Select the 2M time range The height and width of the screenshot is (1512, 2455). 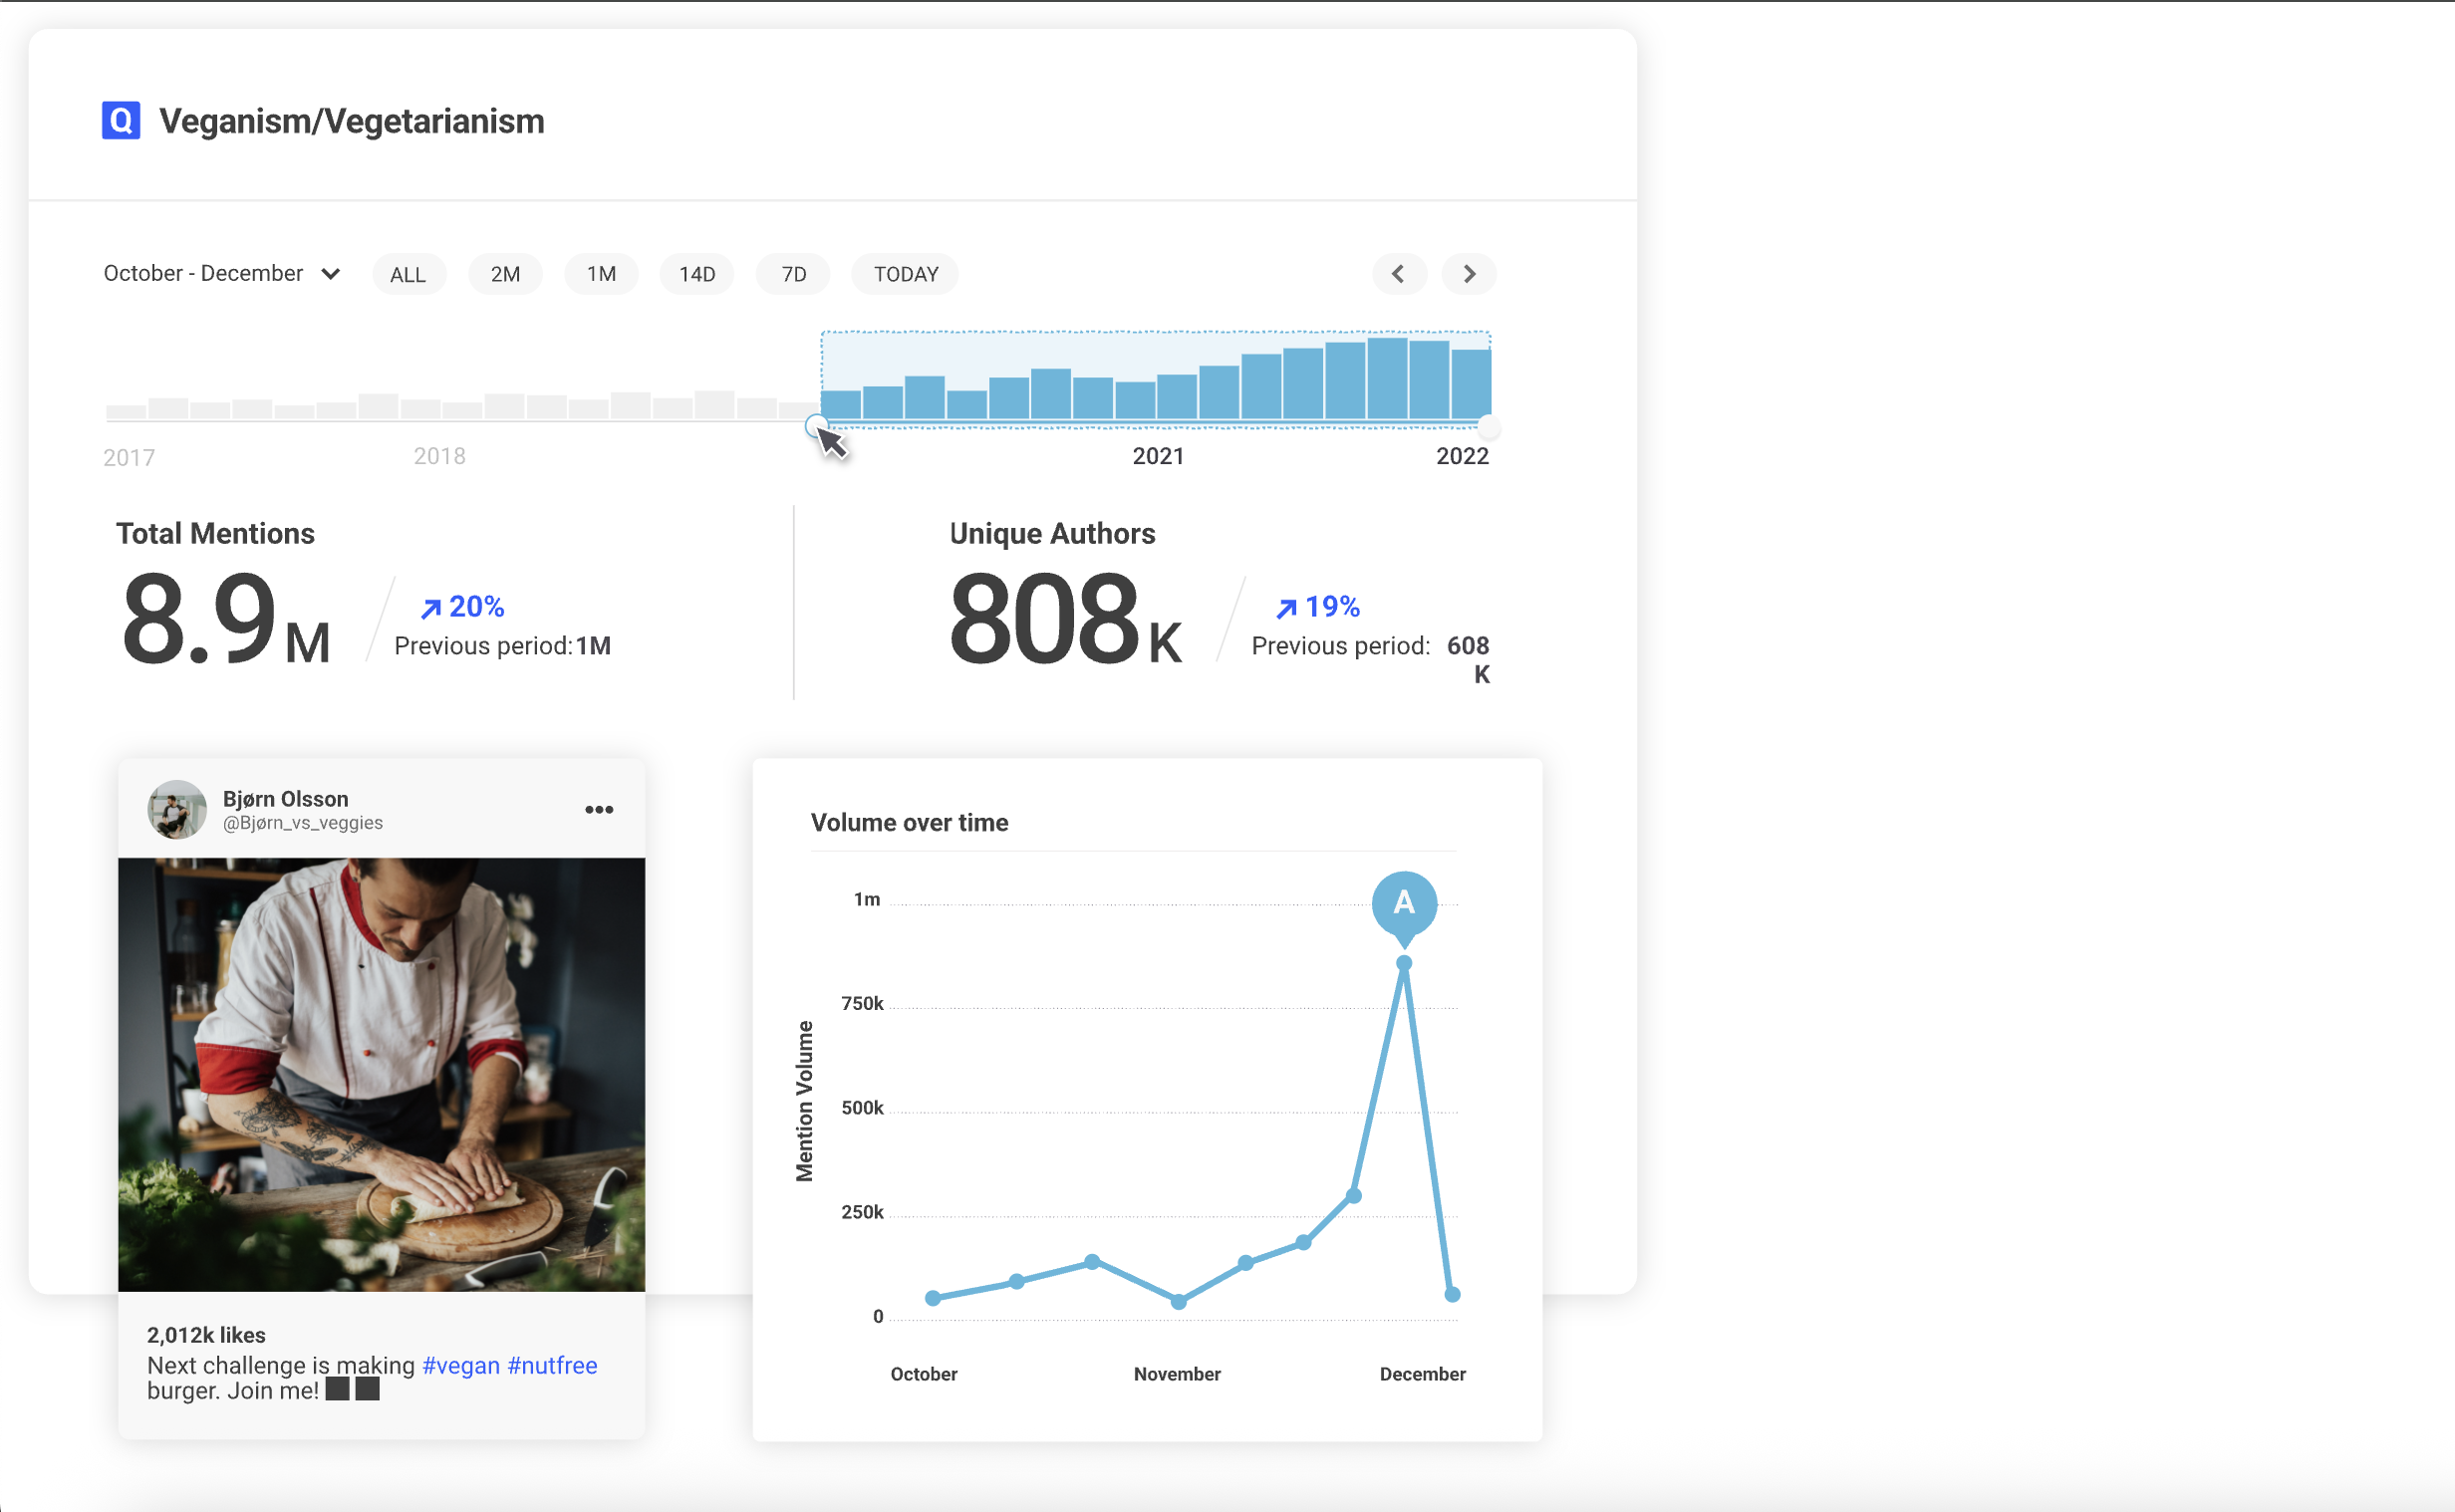(x=505, y=275)
